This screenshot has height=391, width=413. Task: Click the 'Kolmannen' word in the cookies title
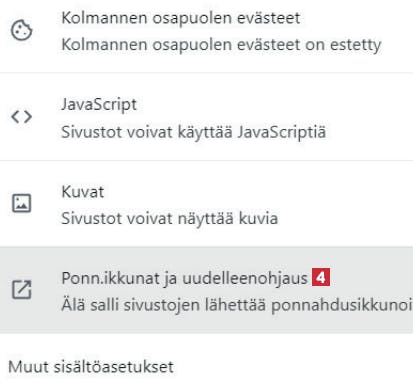(x=104, y=18)
